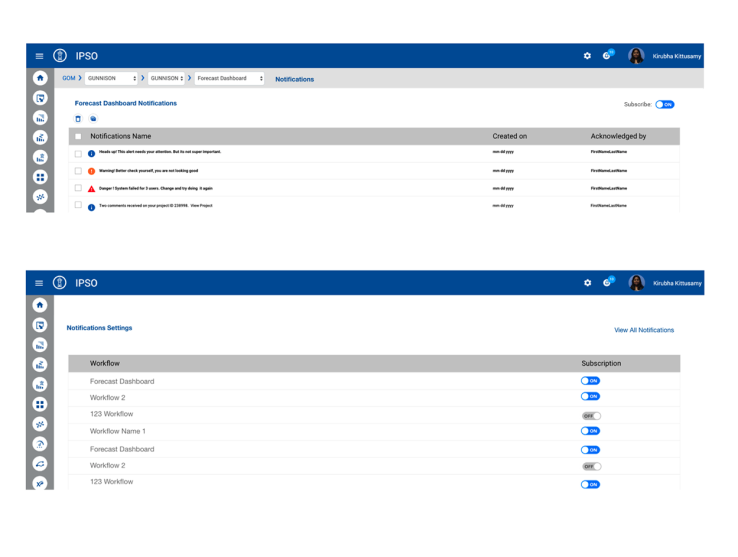Open cursor-window sidebar icon, Forecast Dashboard Notifications screen
The image size is (738, 557).
(x=40, y=98)
